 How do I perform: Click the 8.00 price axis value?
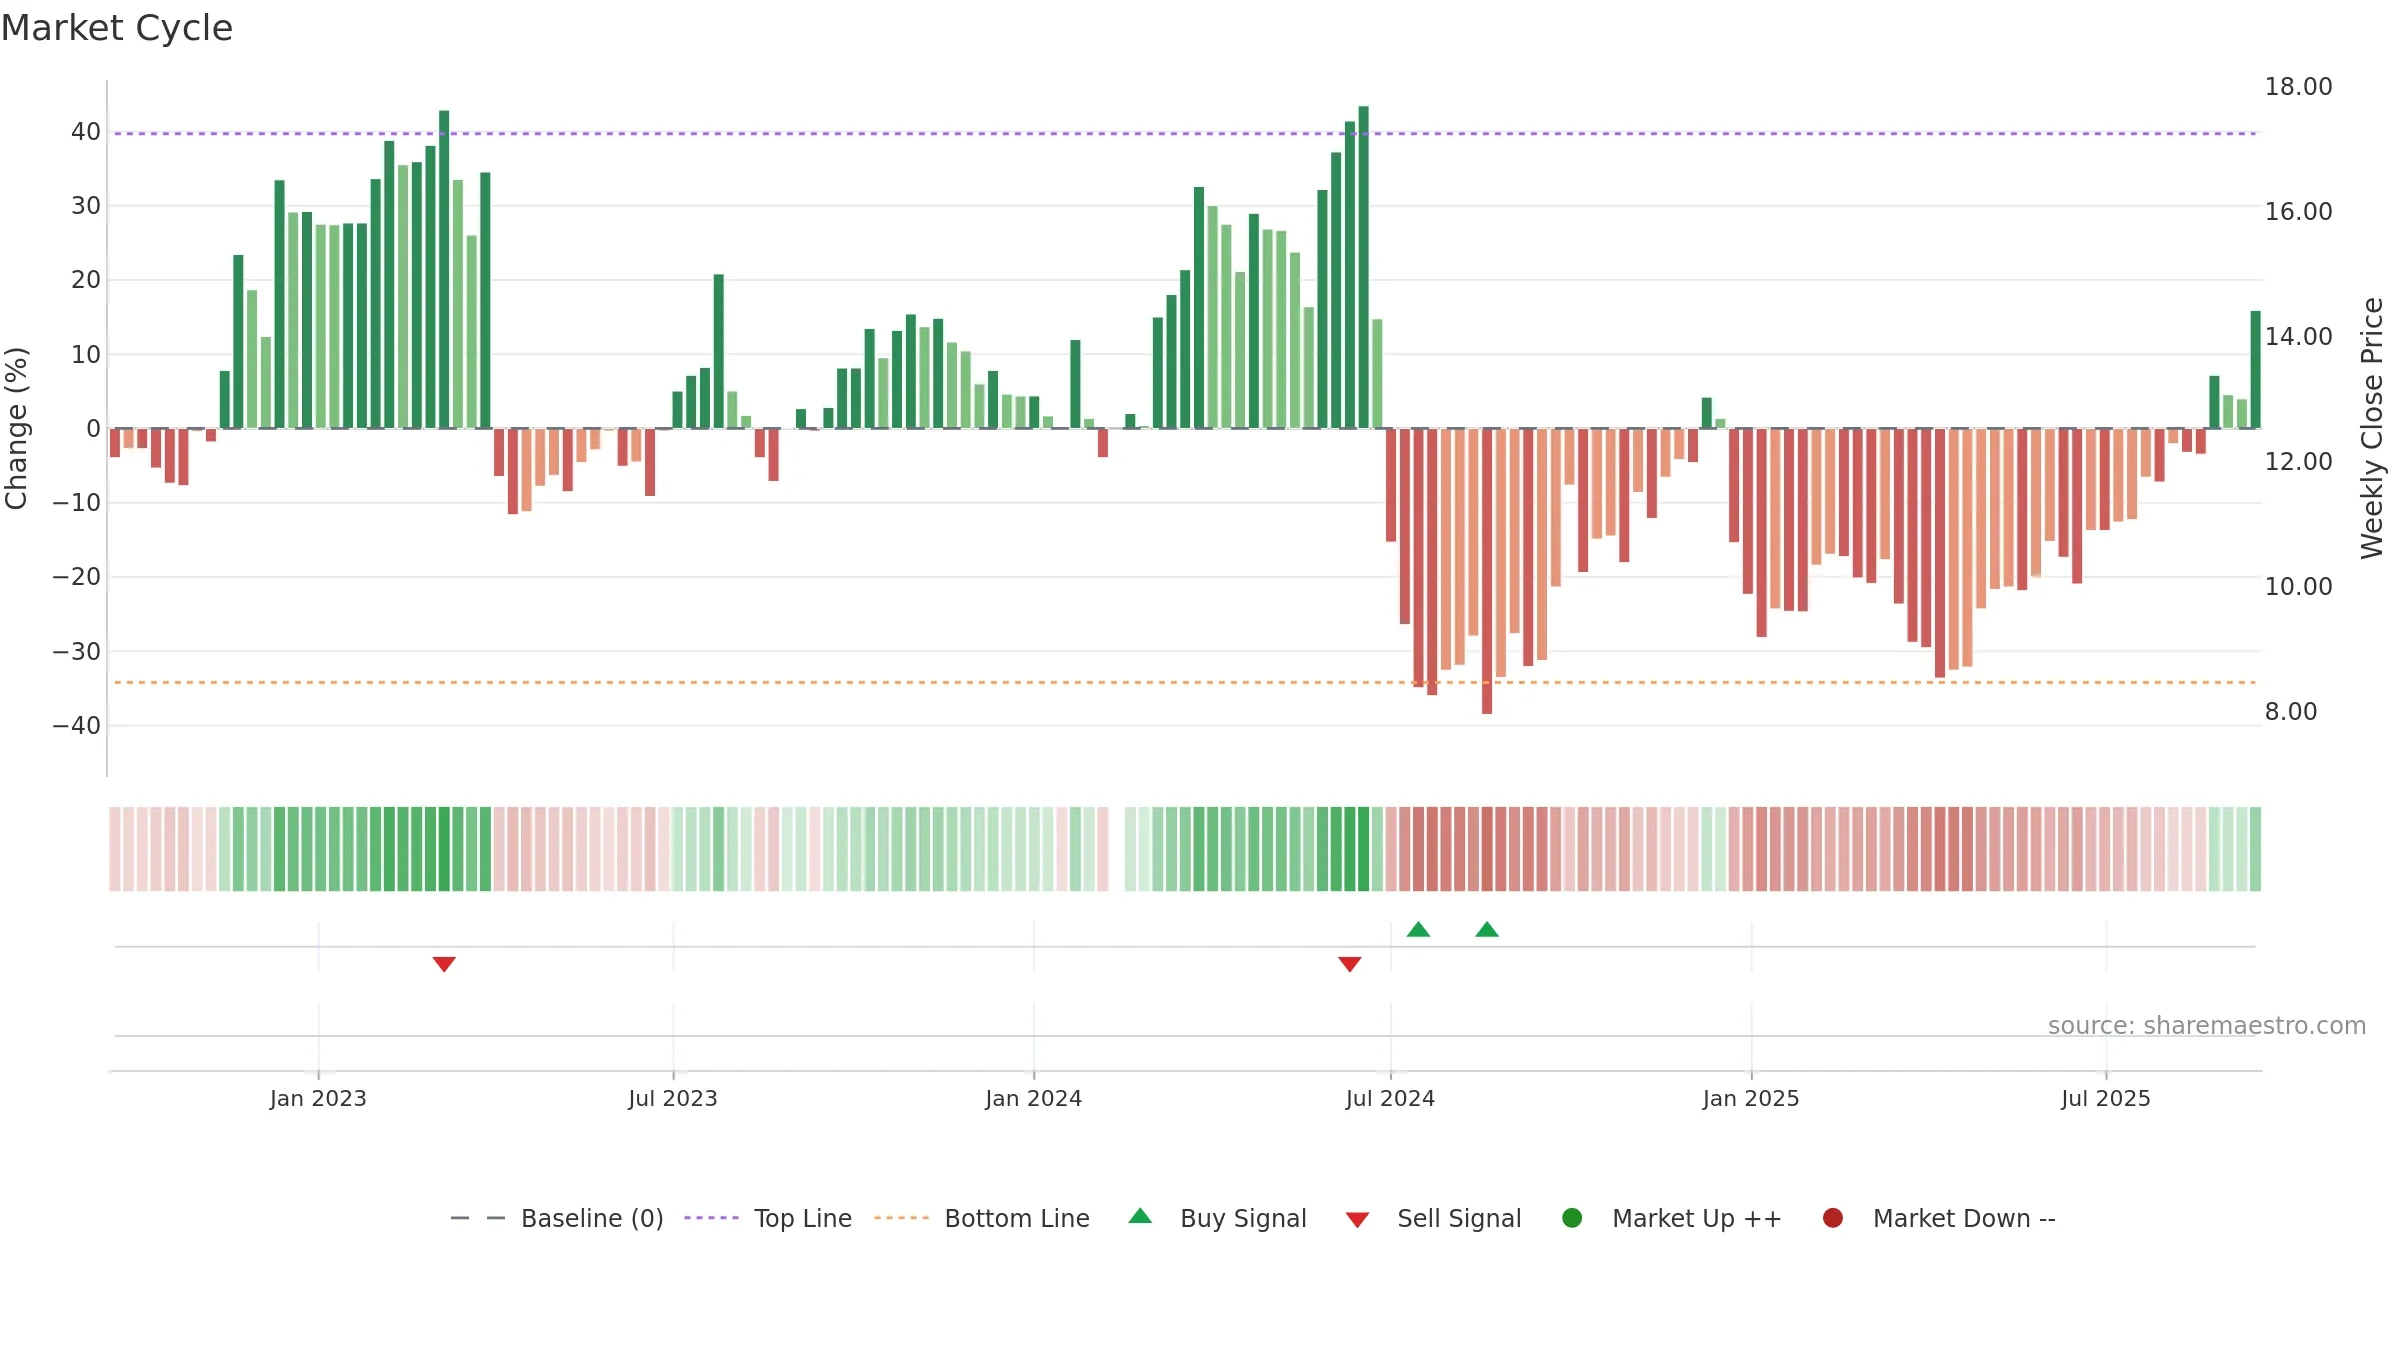point(2291,712)
